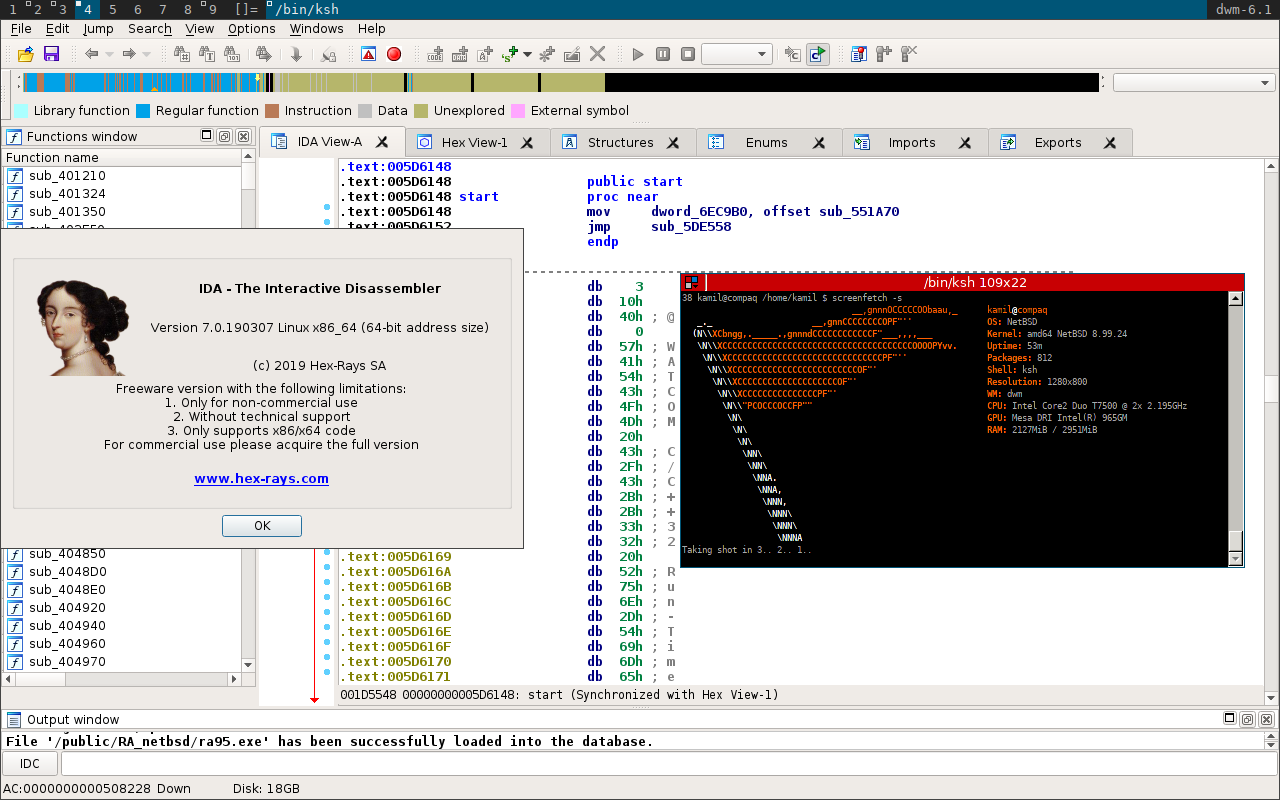Open the Help menu
1280x800 pixels.
372,29
